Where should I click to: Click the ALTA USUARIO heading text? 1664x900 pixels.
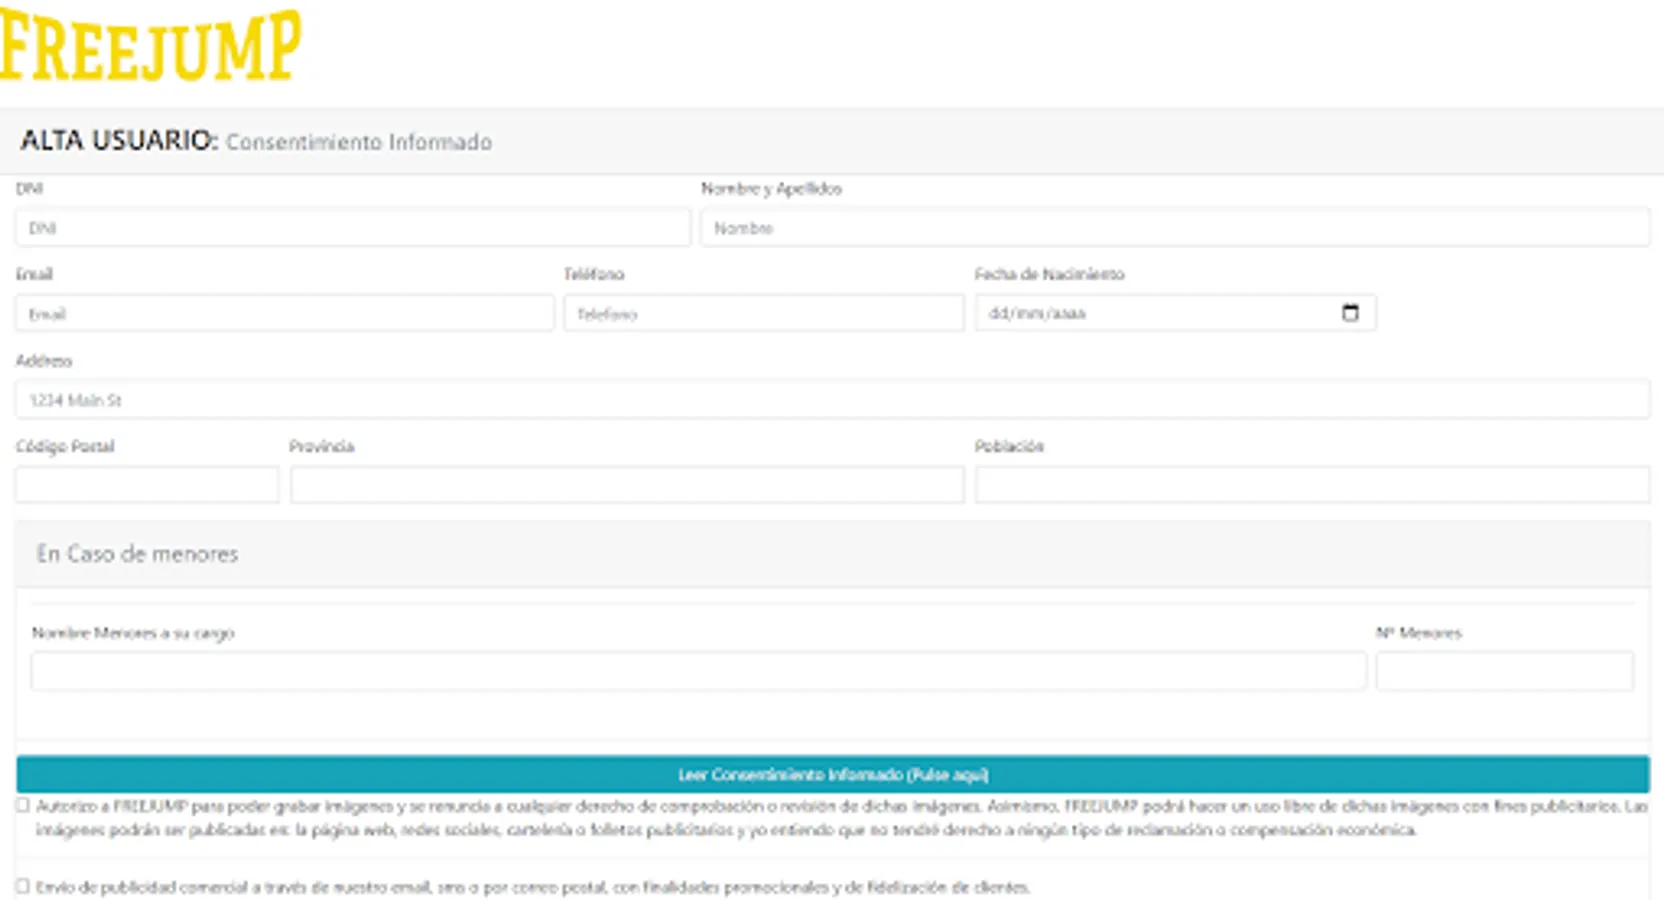pos(119,140)
